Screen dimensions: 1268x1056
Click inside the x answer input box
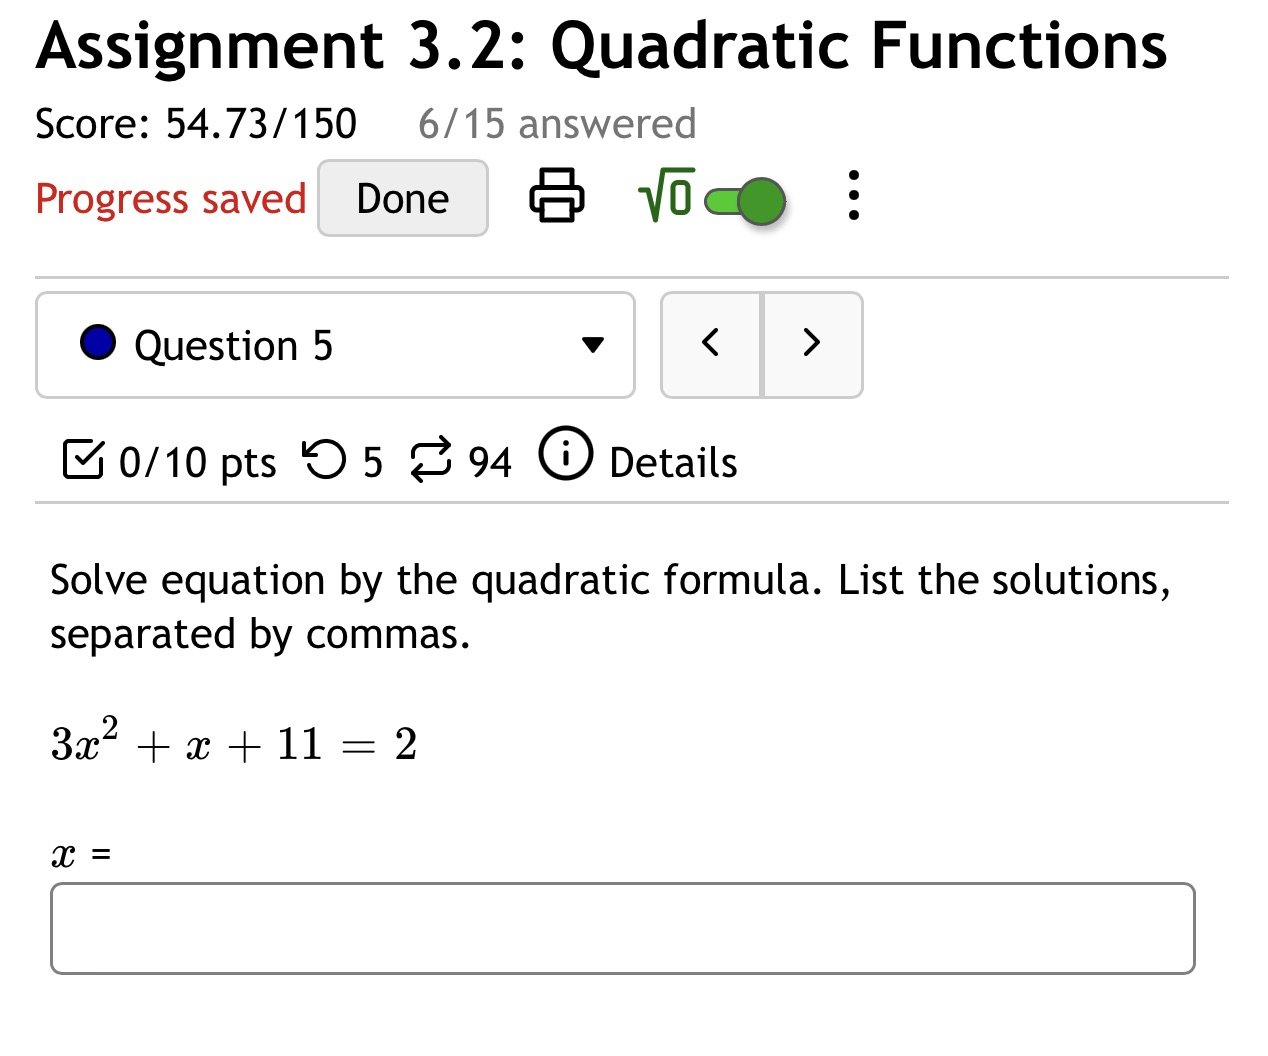click(623, 929)
